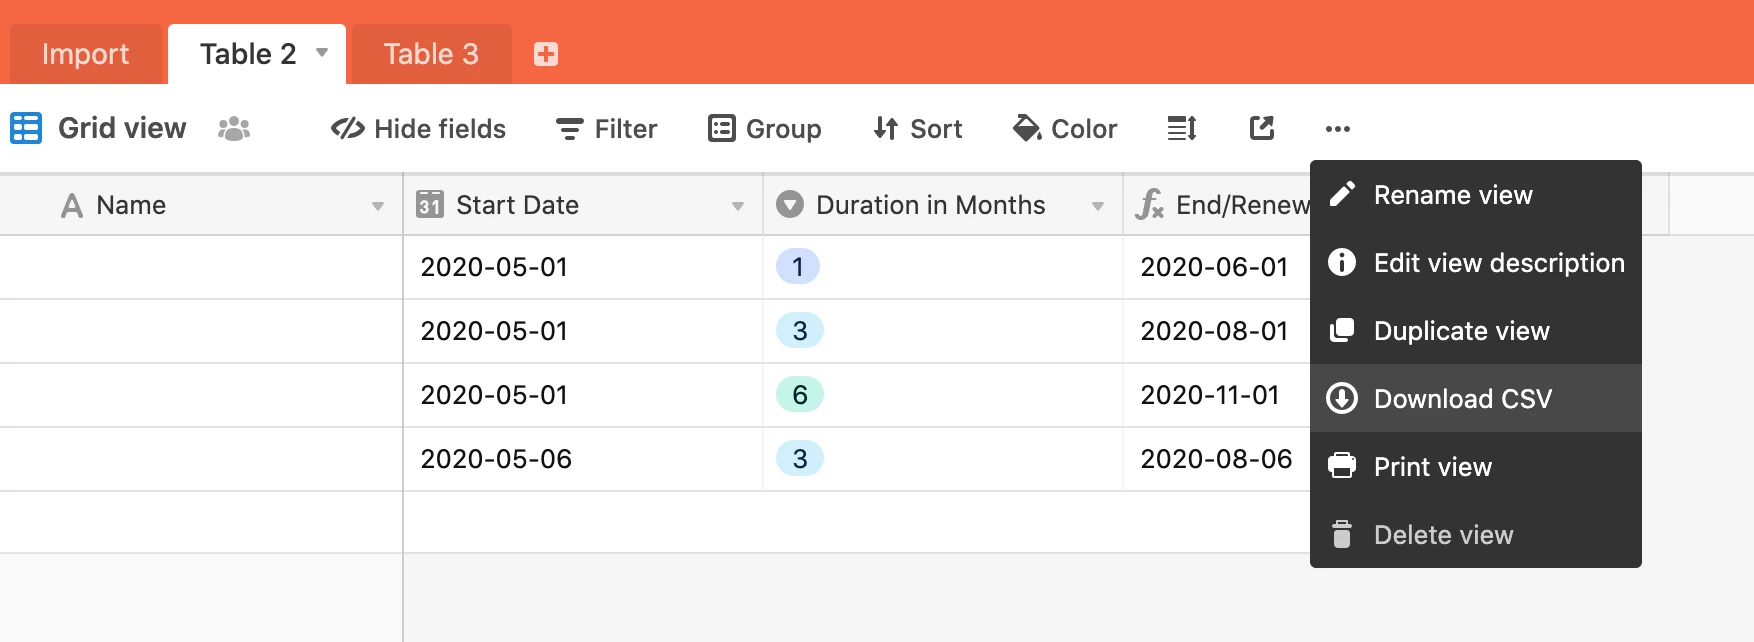Click the Filter button

click(x=606, y=129)
